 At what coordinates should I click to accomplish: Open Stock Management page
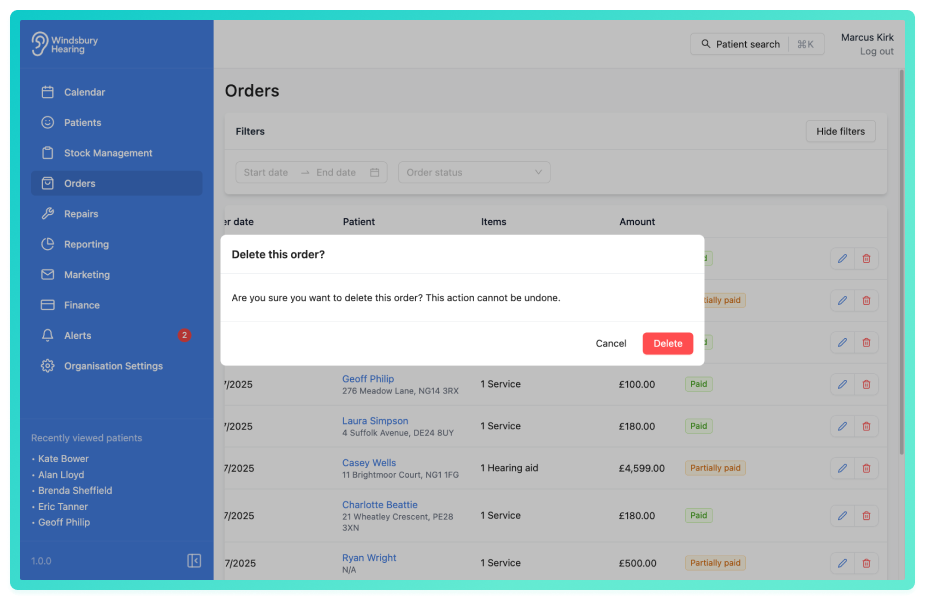click(x=116, y=153)
